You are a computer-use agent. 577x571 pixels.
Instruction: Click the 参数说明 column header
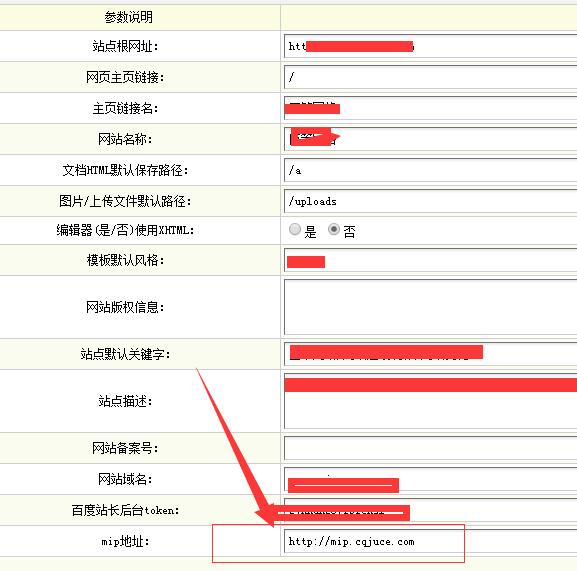click(x=128, y=17)
